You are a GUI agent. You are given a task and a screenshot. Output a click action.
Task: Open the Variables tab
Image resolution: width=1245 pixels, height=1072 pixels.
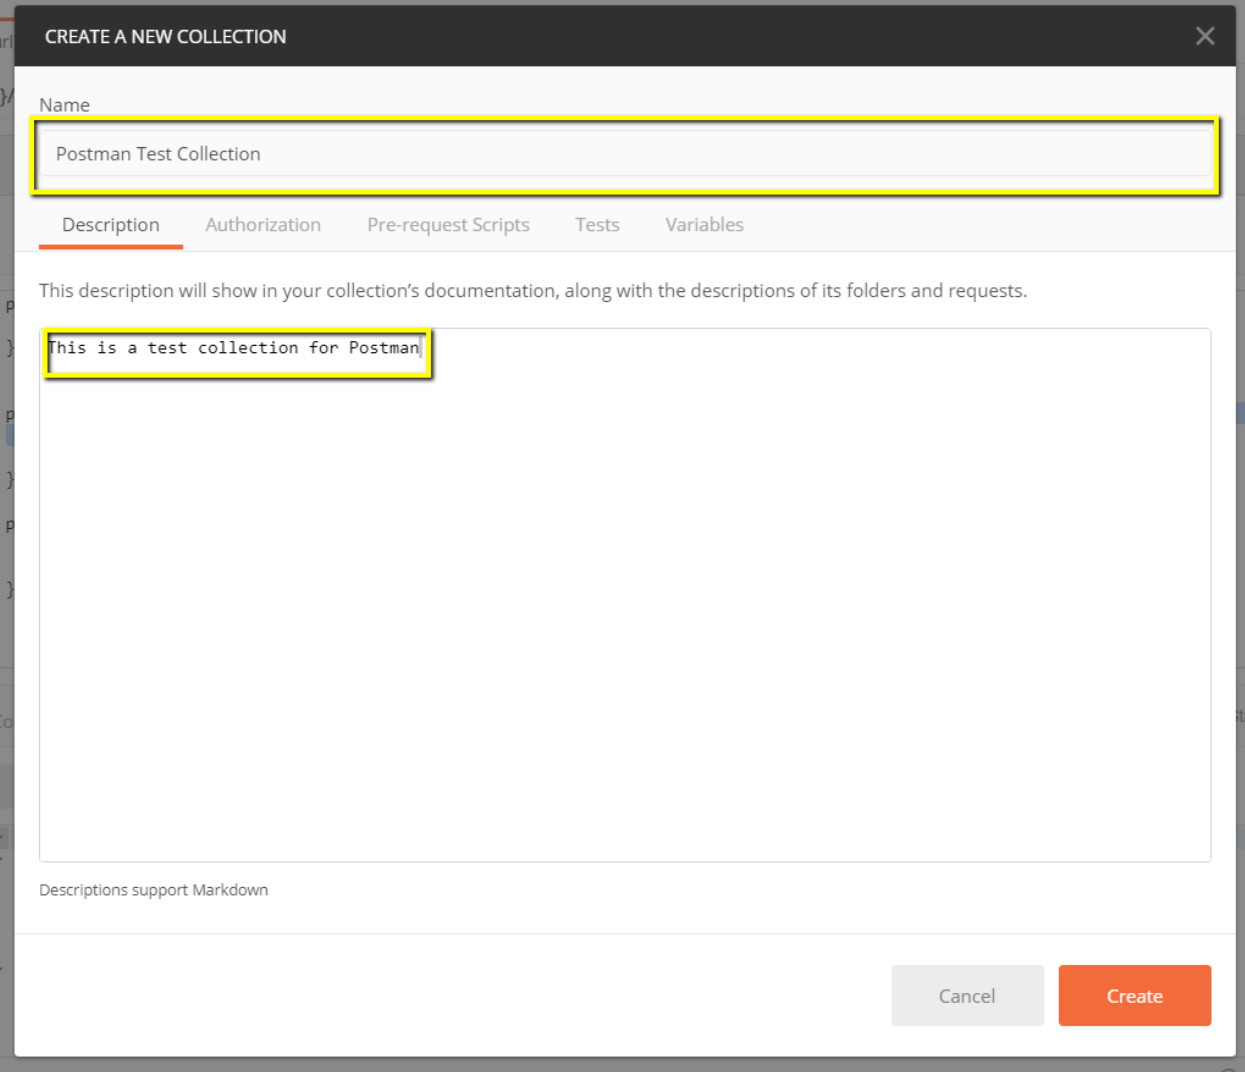click(x=705, y=225)
